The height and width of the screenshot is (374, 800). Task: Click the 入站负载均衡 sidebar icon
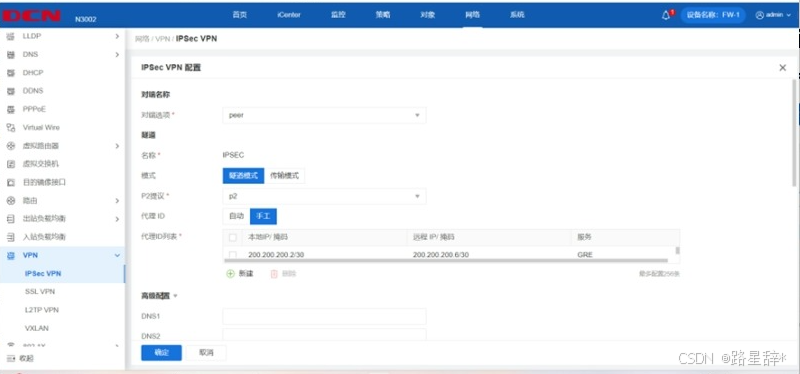pyautogui.click(x=10, y=237)
